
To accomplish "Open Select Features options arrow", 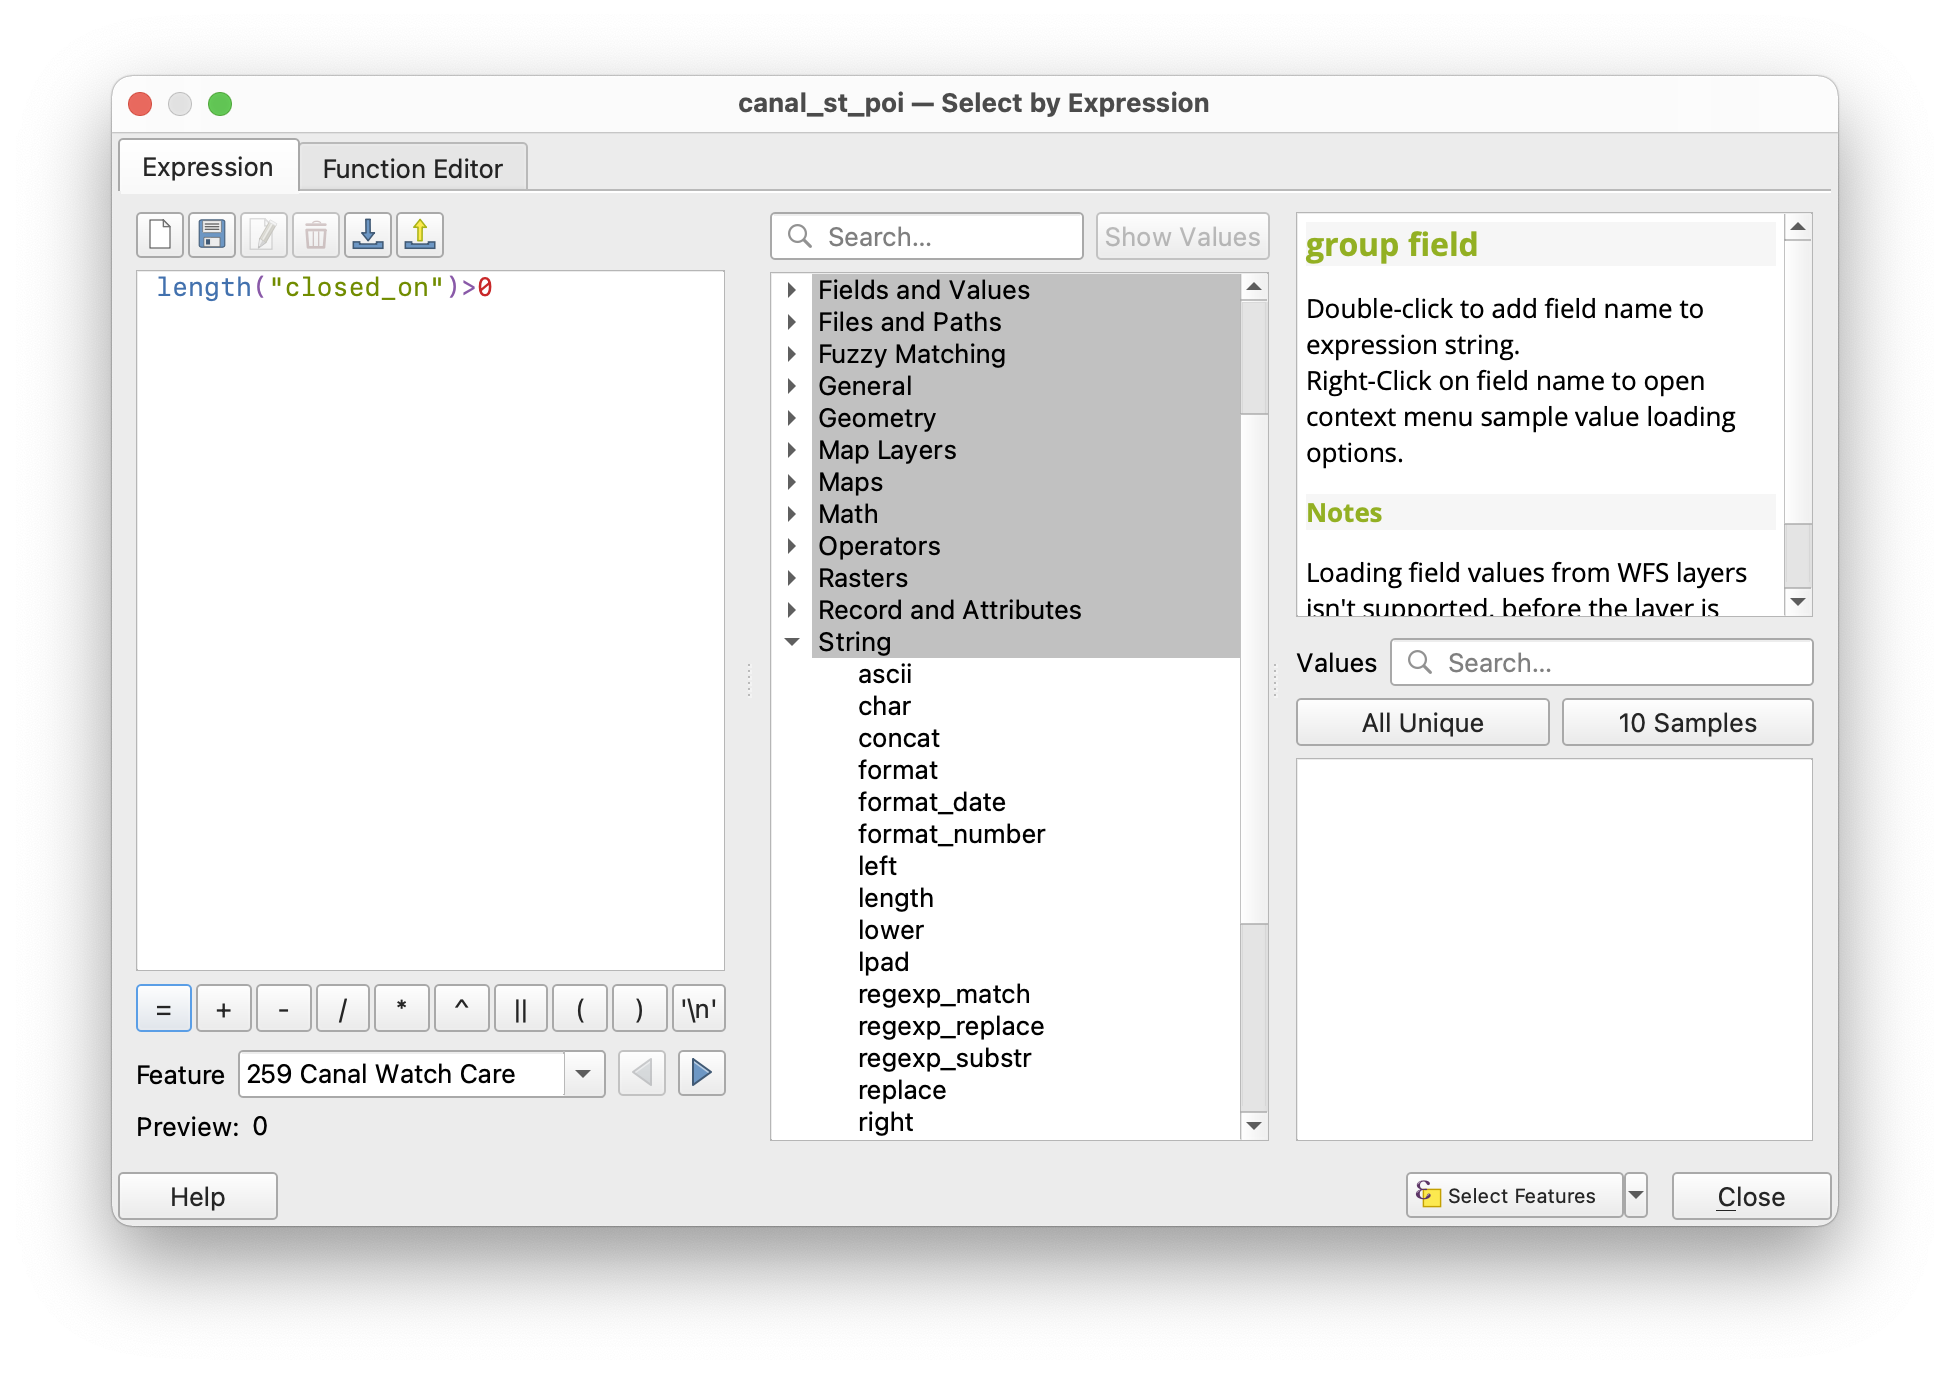I will coord(1636,1195).
